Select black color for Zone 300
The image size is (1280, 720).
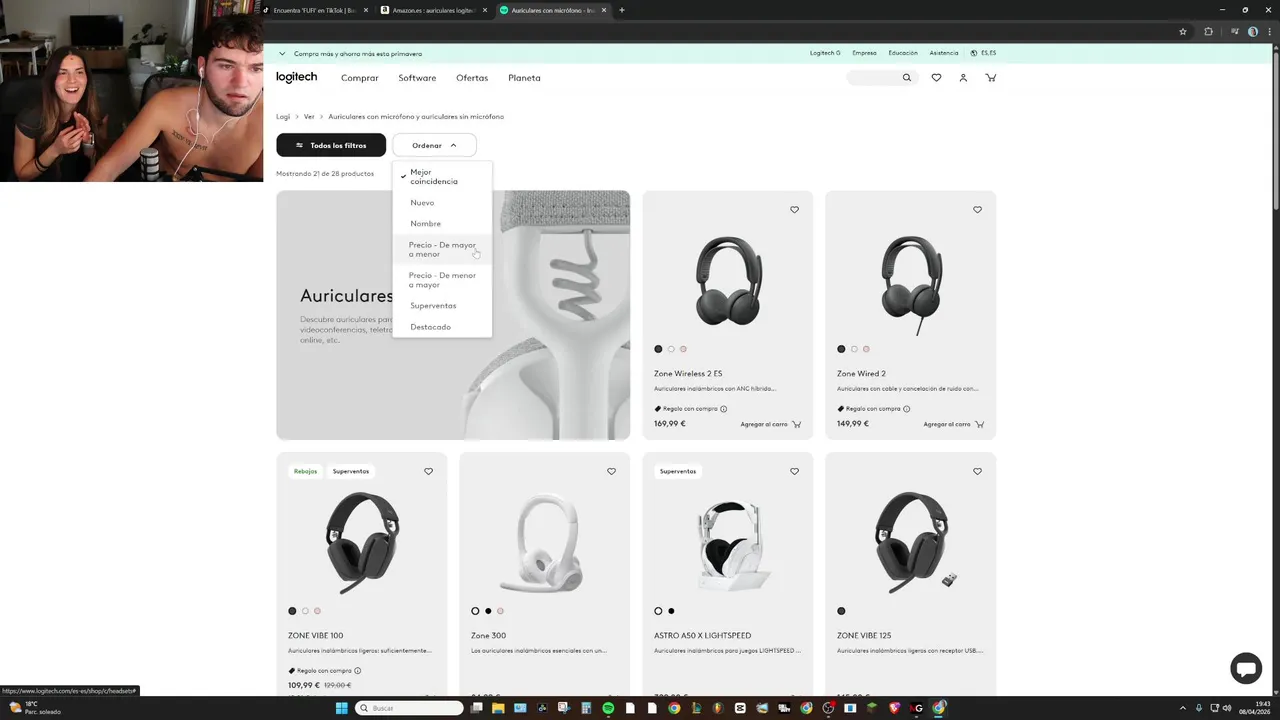(488, 611)
